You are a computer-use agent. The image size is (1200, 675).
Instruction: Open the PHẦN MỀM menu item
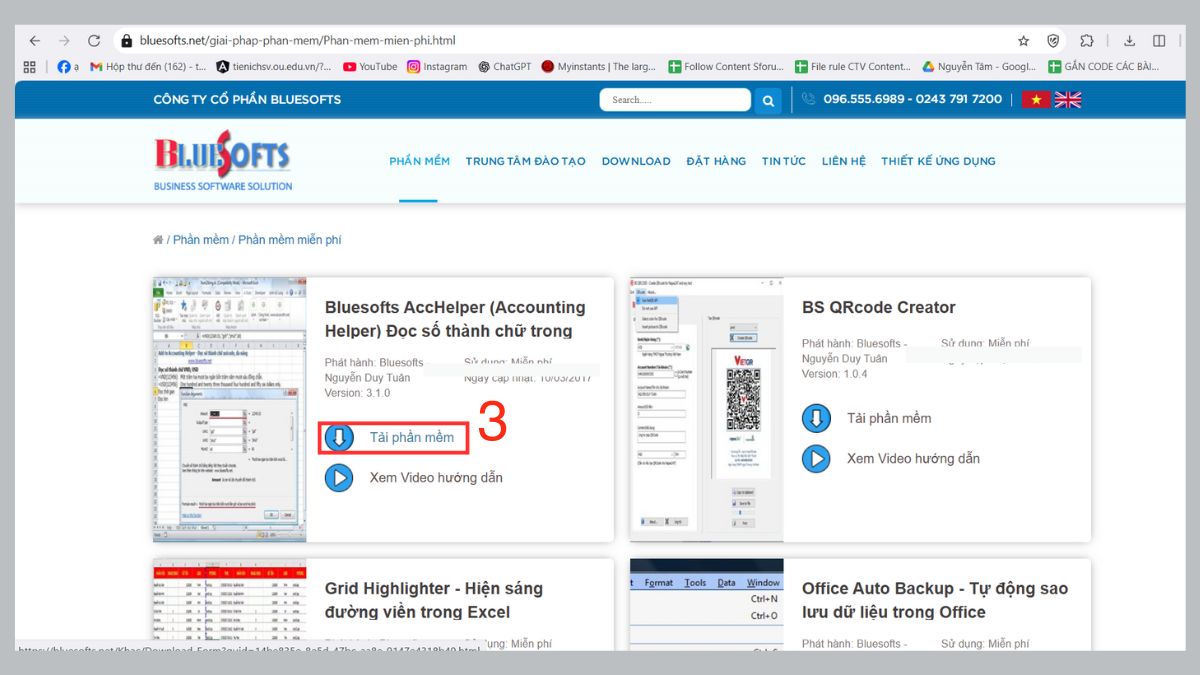419,161
